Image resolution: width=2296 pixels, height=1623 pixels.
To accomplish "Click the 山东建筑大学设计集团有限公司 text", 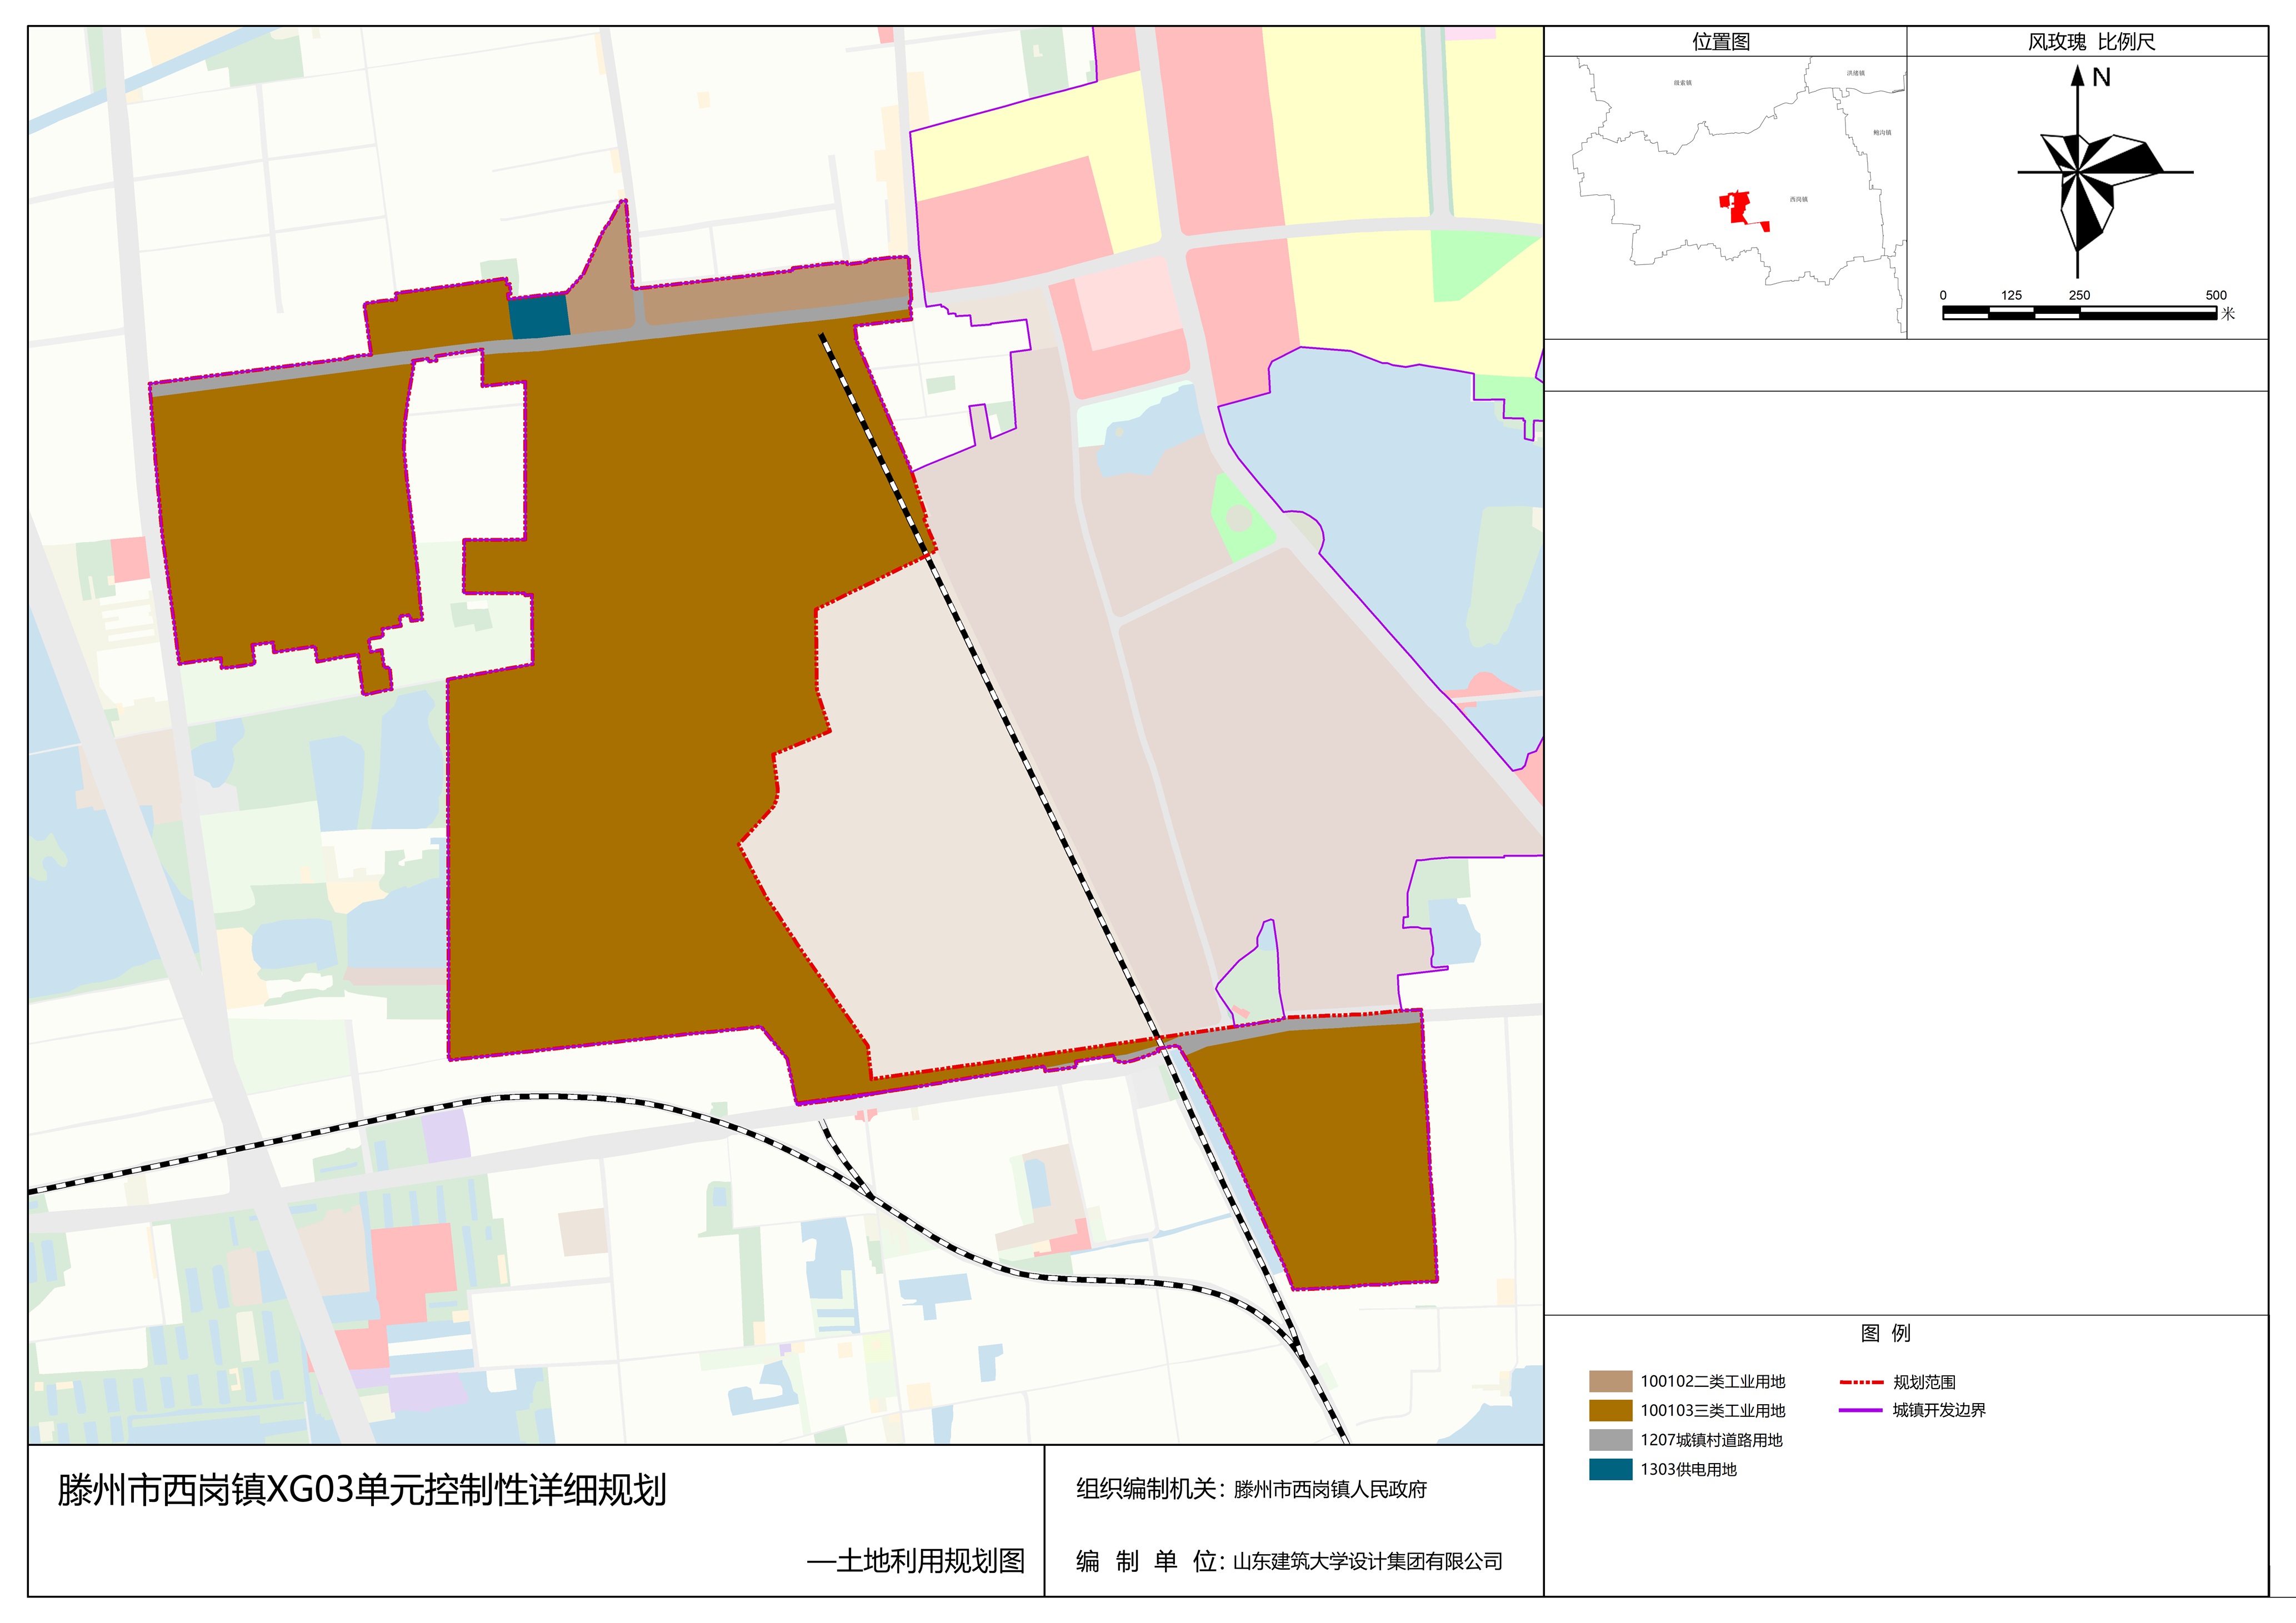I will click(1367, 1561).
